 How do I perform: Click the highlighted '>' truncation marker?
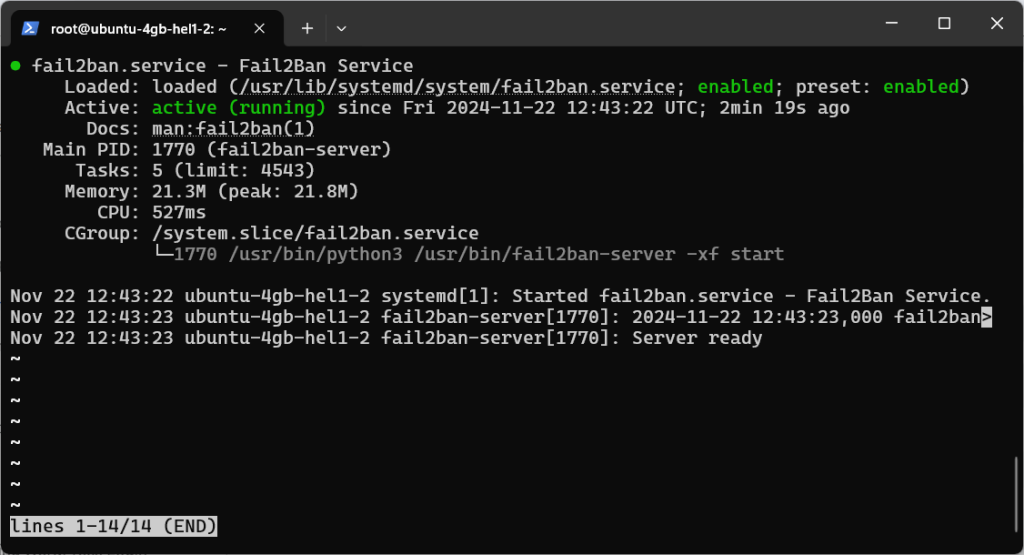pos(986,318)
